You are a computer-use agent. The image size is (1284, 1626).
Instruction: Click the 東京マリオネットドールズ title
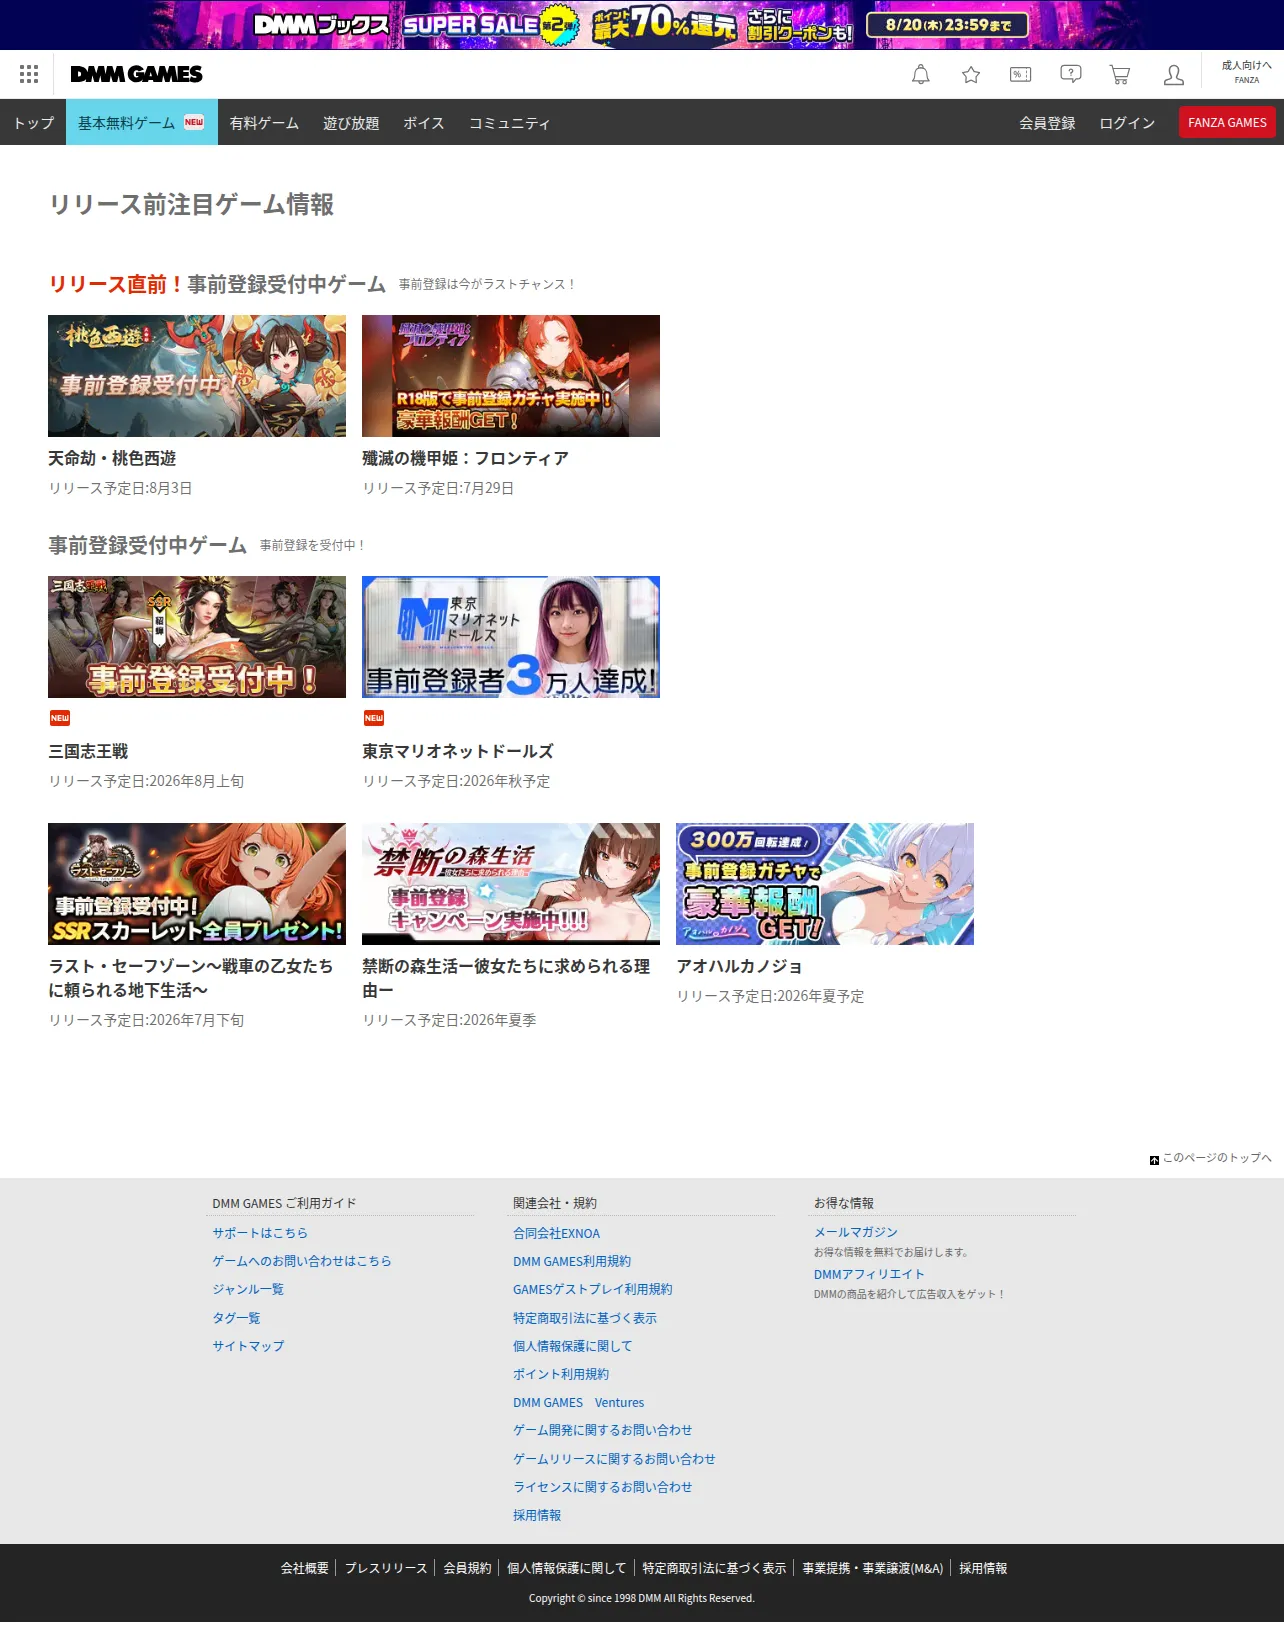(458, 751)
